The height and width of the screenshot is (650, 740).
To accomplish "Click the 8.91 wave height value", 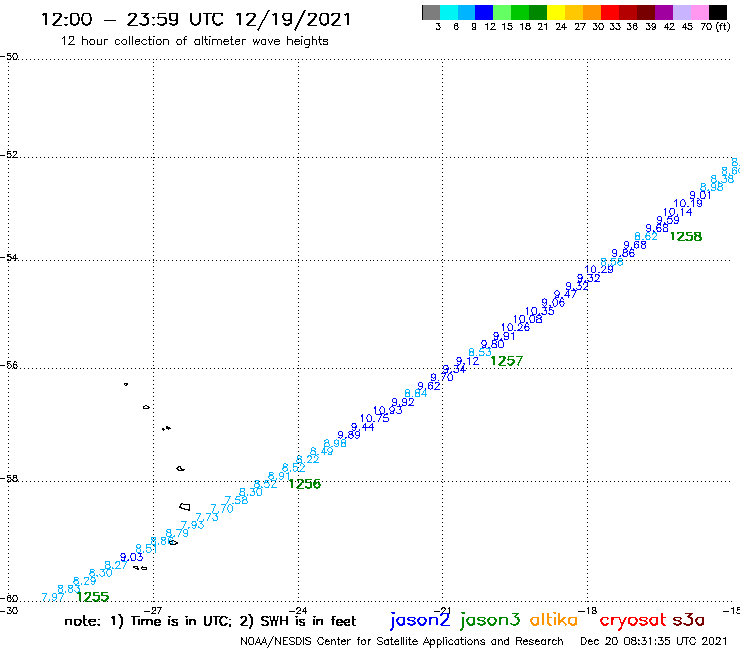I will (x=279, y=476).
